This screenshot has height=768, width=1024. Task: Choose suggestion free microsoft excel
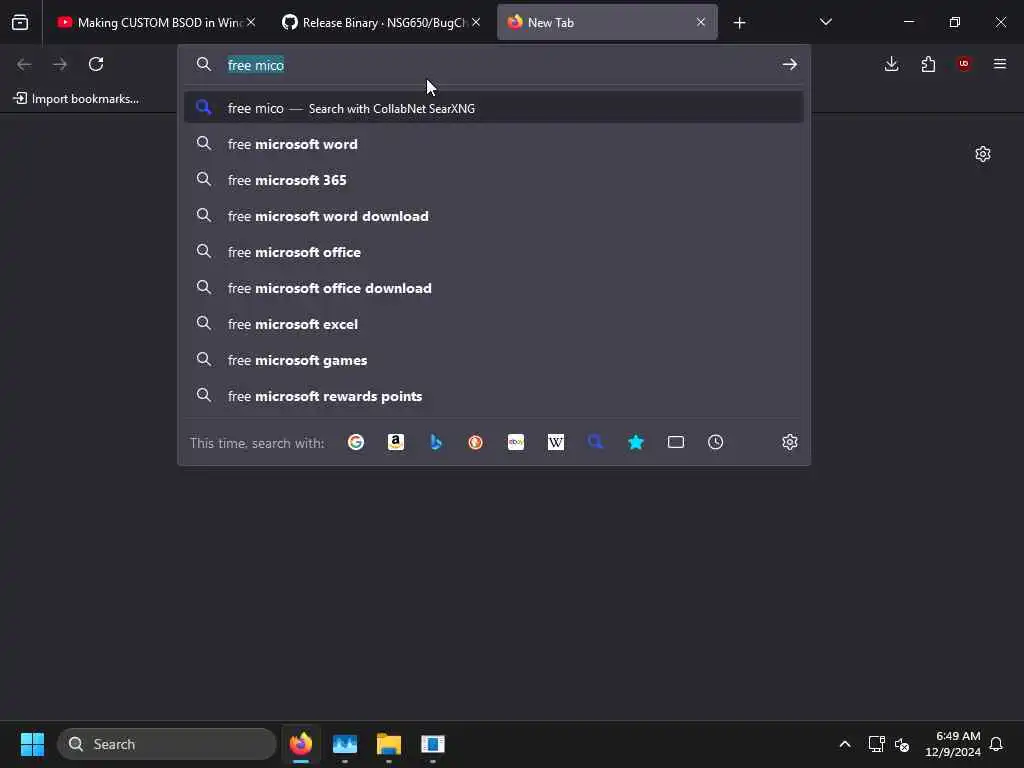point(494,323)
